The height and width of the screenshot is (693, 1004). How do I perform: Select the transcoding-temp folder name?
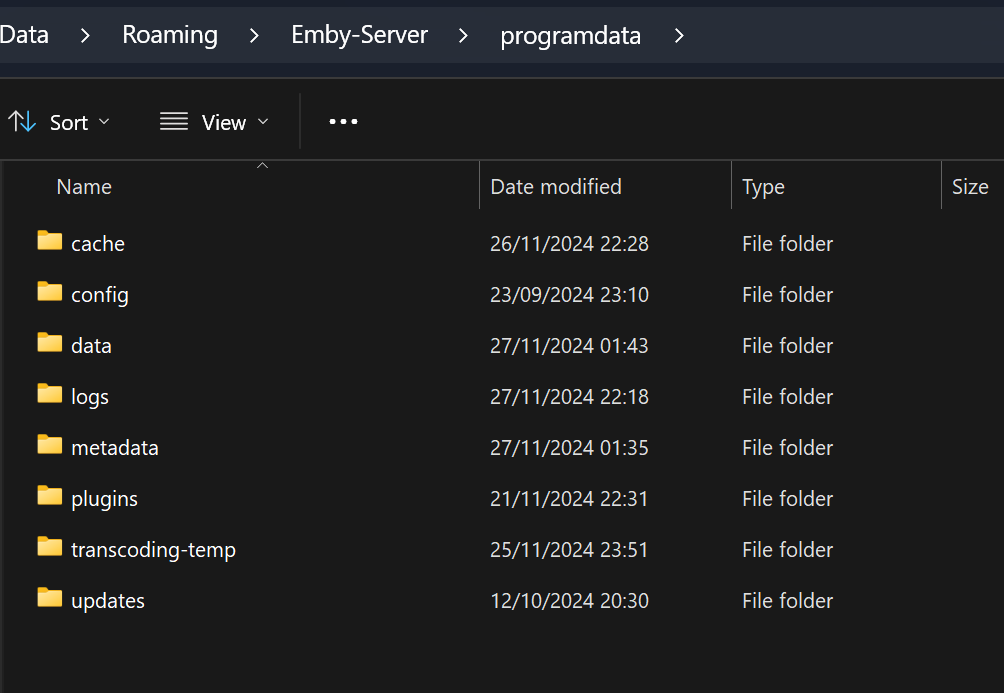pyautogui.click(x=153, y=550)
